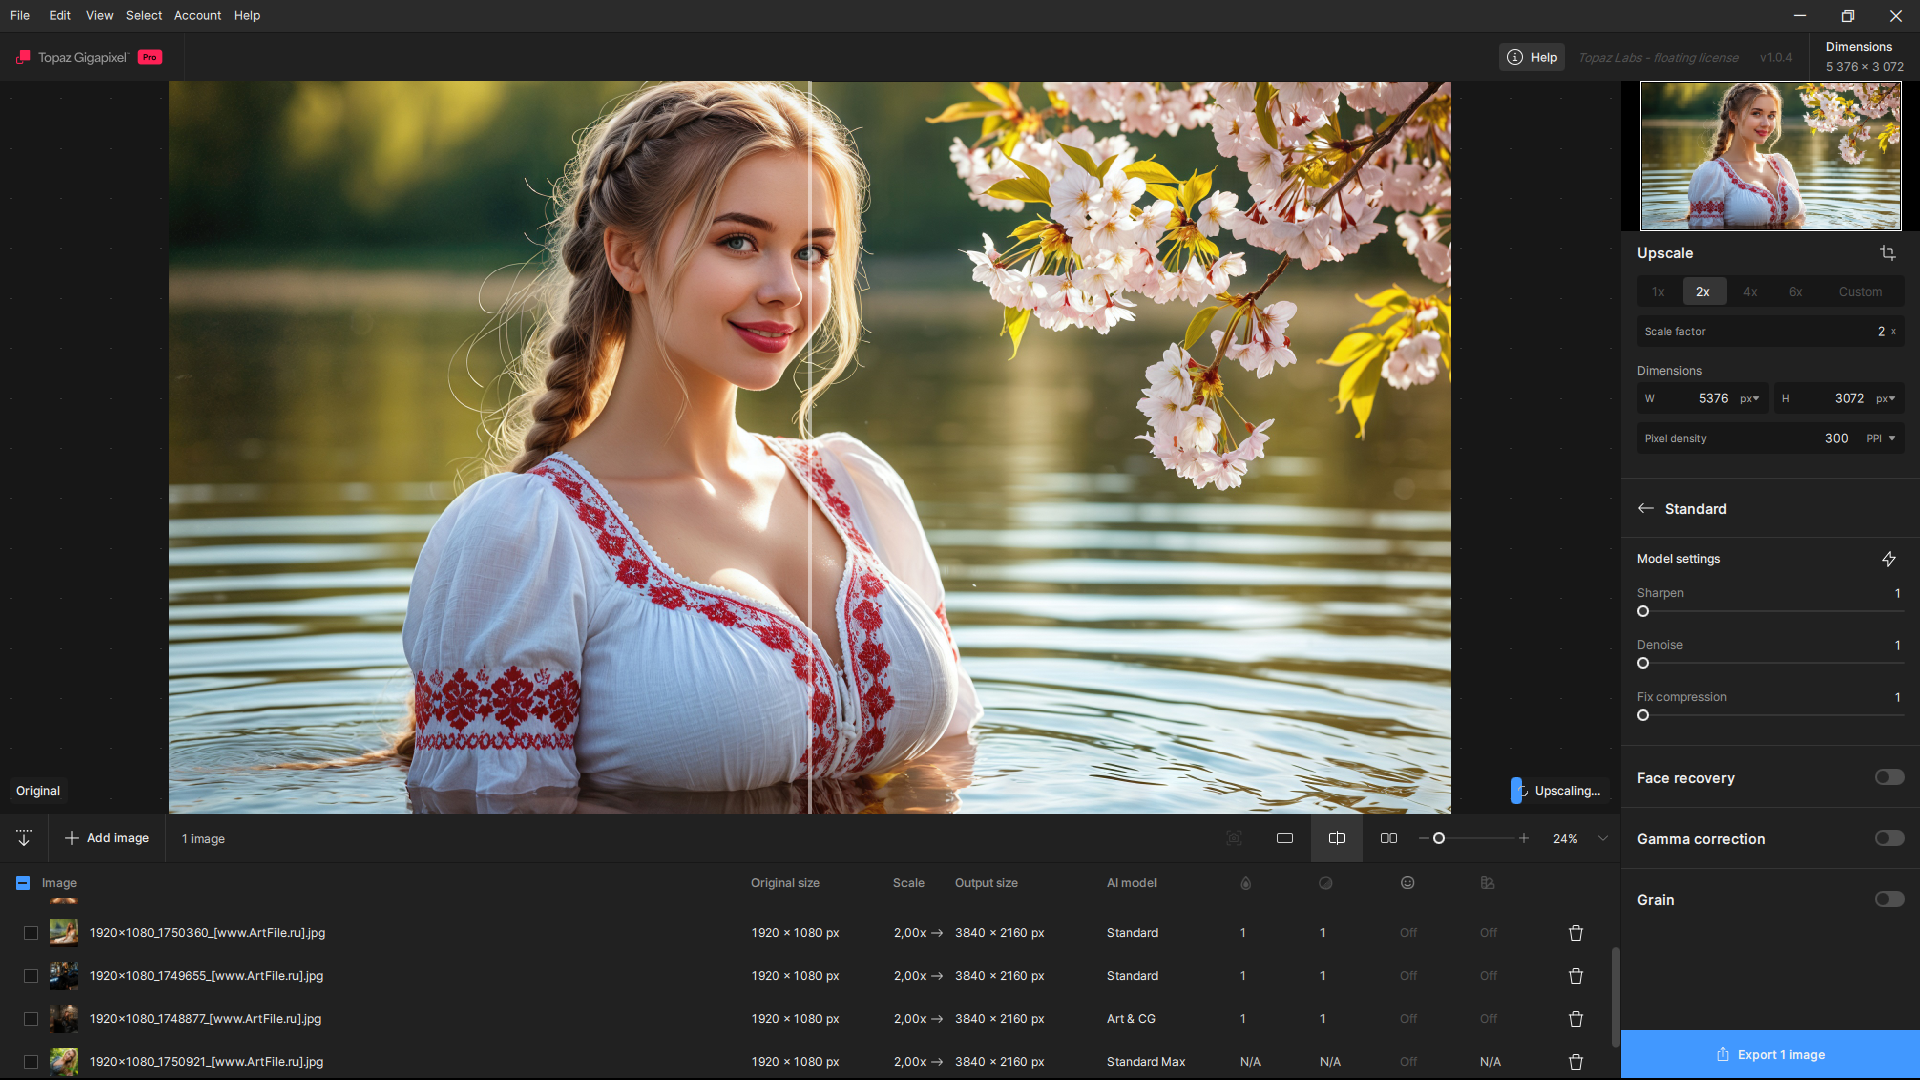Select the split comparison view icon
This screenshot has width=1920, height=1080.
click(x=1337, y=838)
